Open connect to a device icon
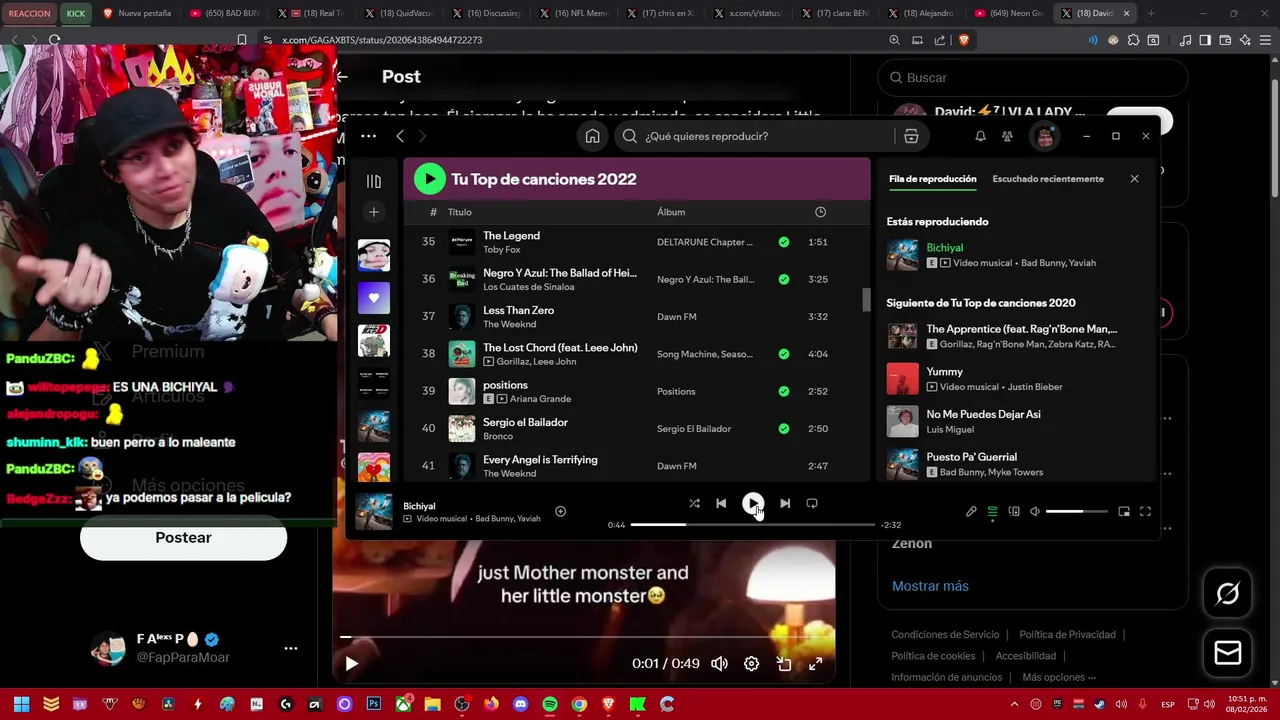 click(x=1014, y=512)
